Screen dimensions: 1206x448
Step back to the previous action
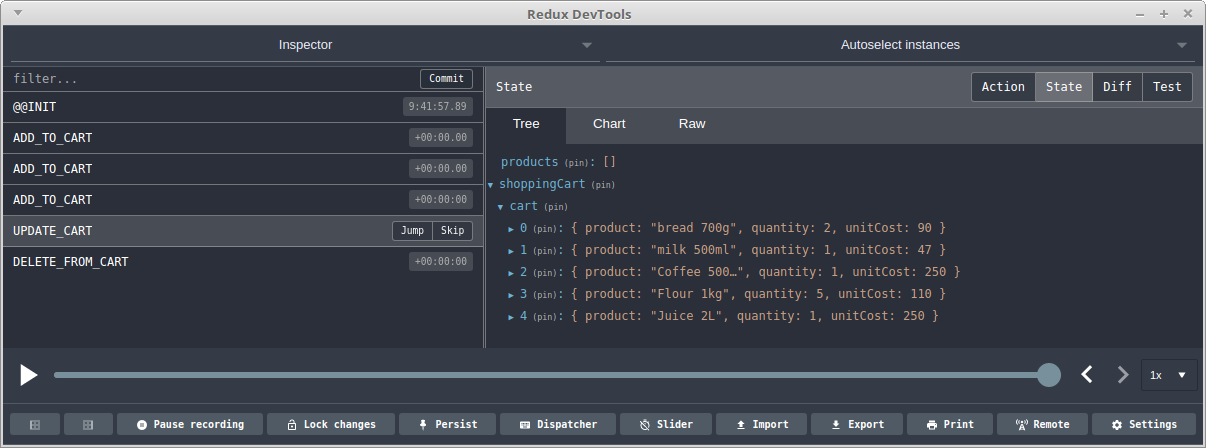(x=1087, y=375)
